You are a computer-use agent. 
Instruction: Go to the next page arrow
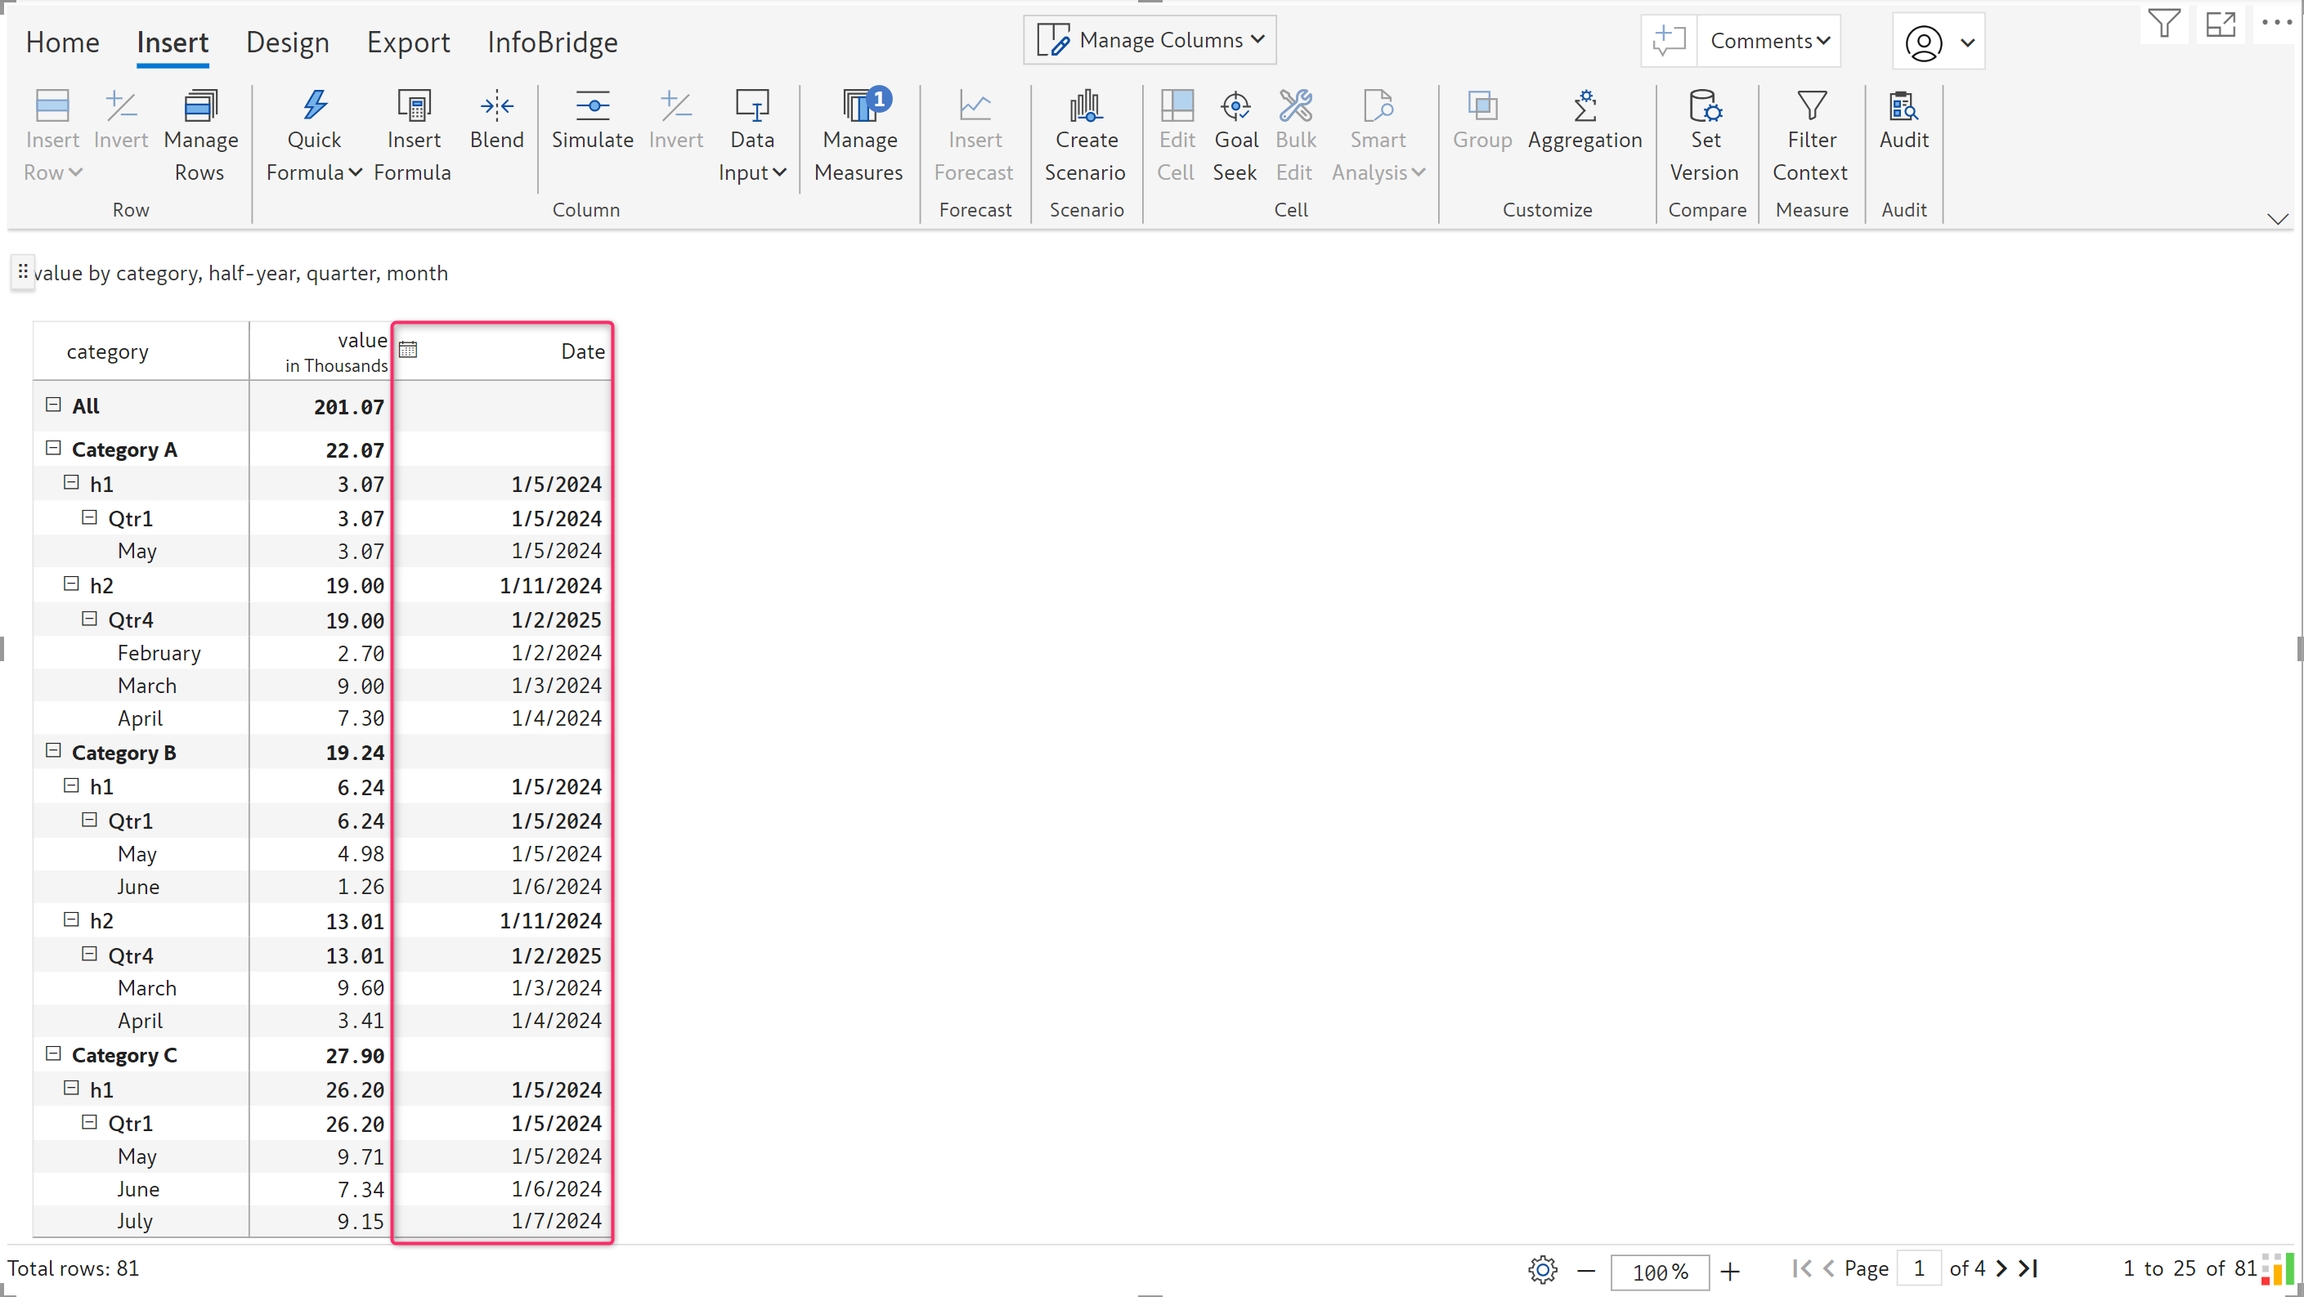(x=2001, y=1268)
